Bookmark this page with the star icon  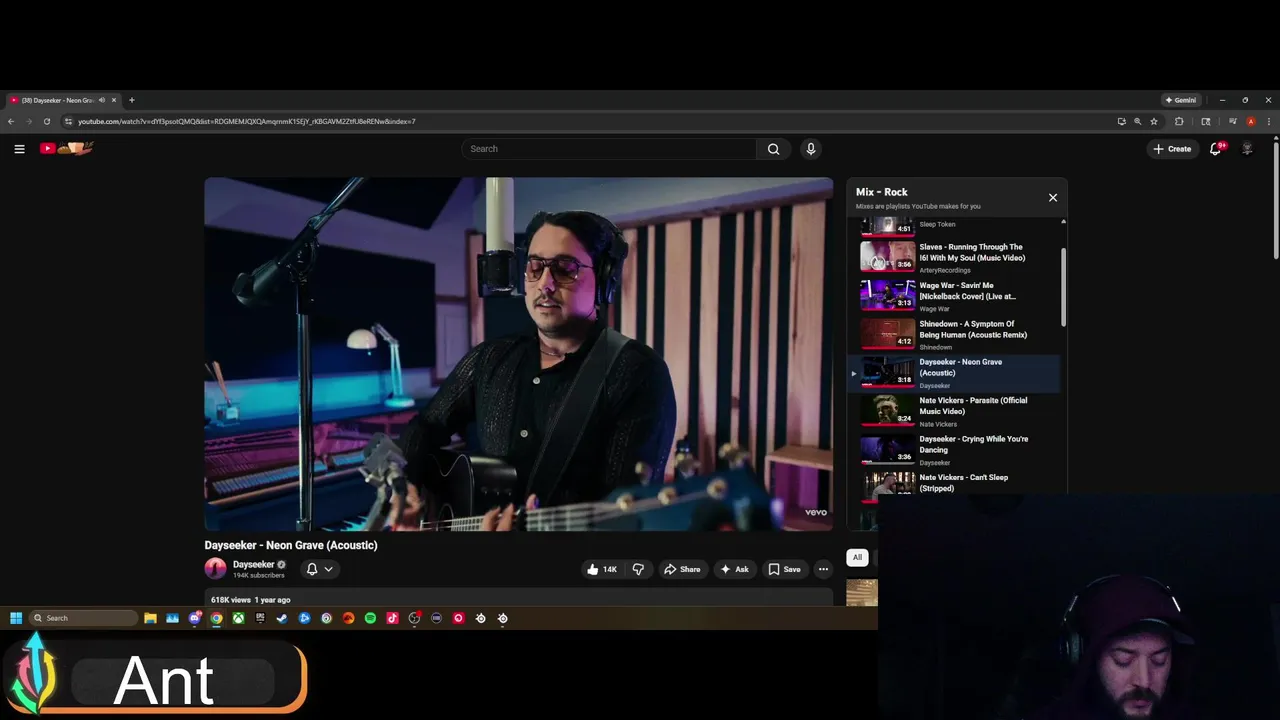pos(1154,121)
